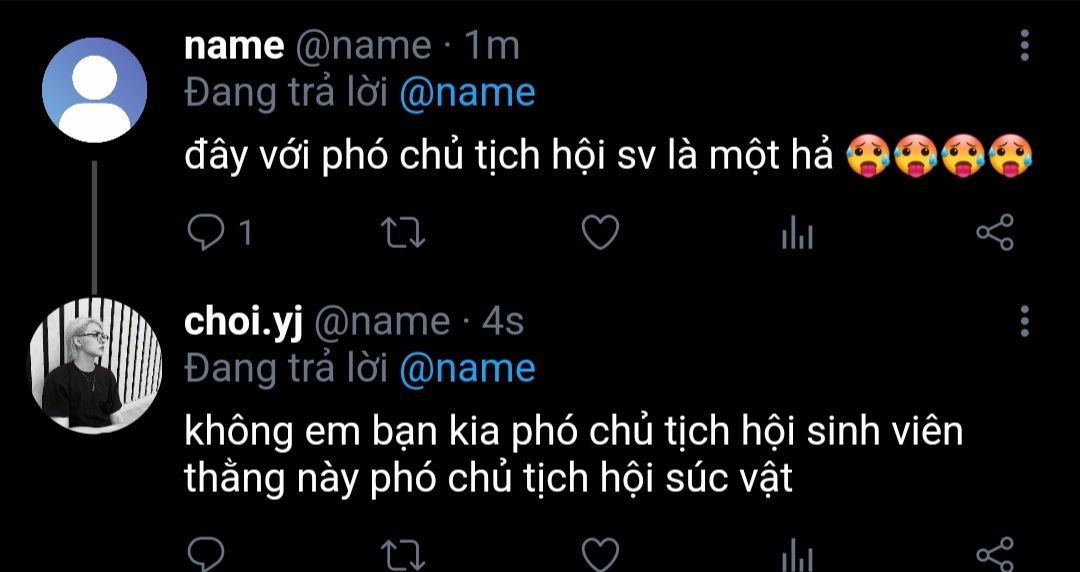Like choi.yj's tweet
Viewport: 1080px width, 572px height.
click(x=601, y=555)
